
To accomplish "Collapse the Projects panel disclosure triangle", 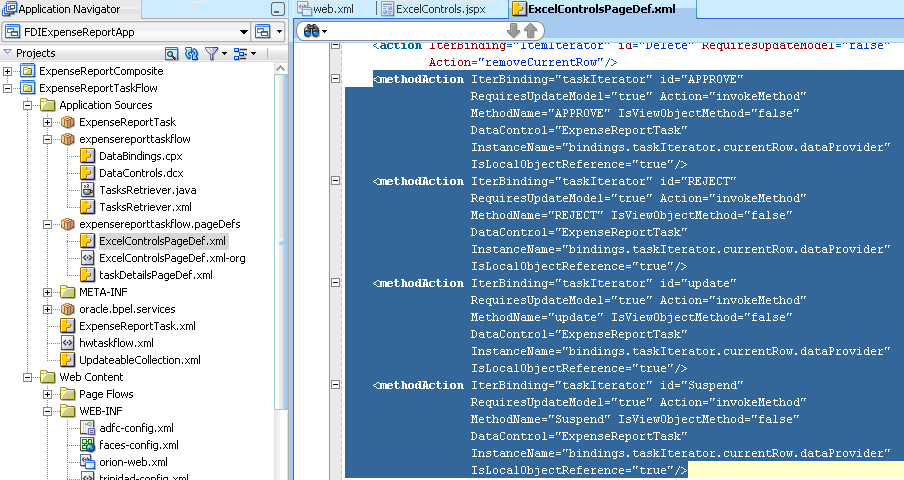I will point(7,52).
